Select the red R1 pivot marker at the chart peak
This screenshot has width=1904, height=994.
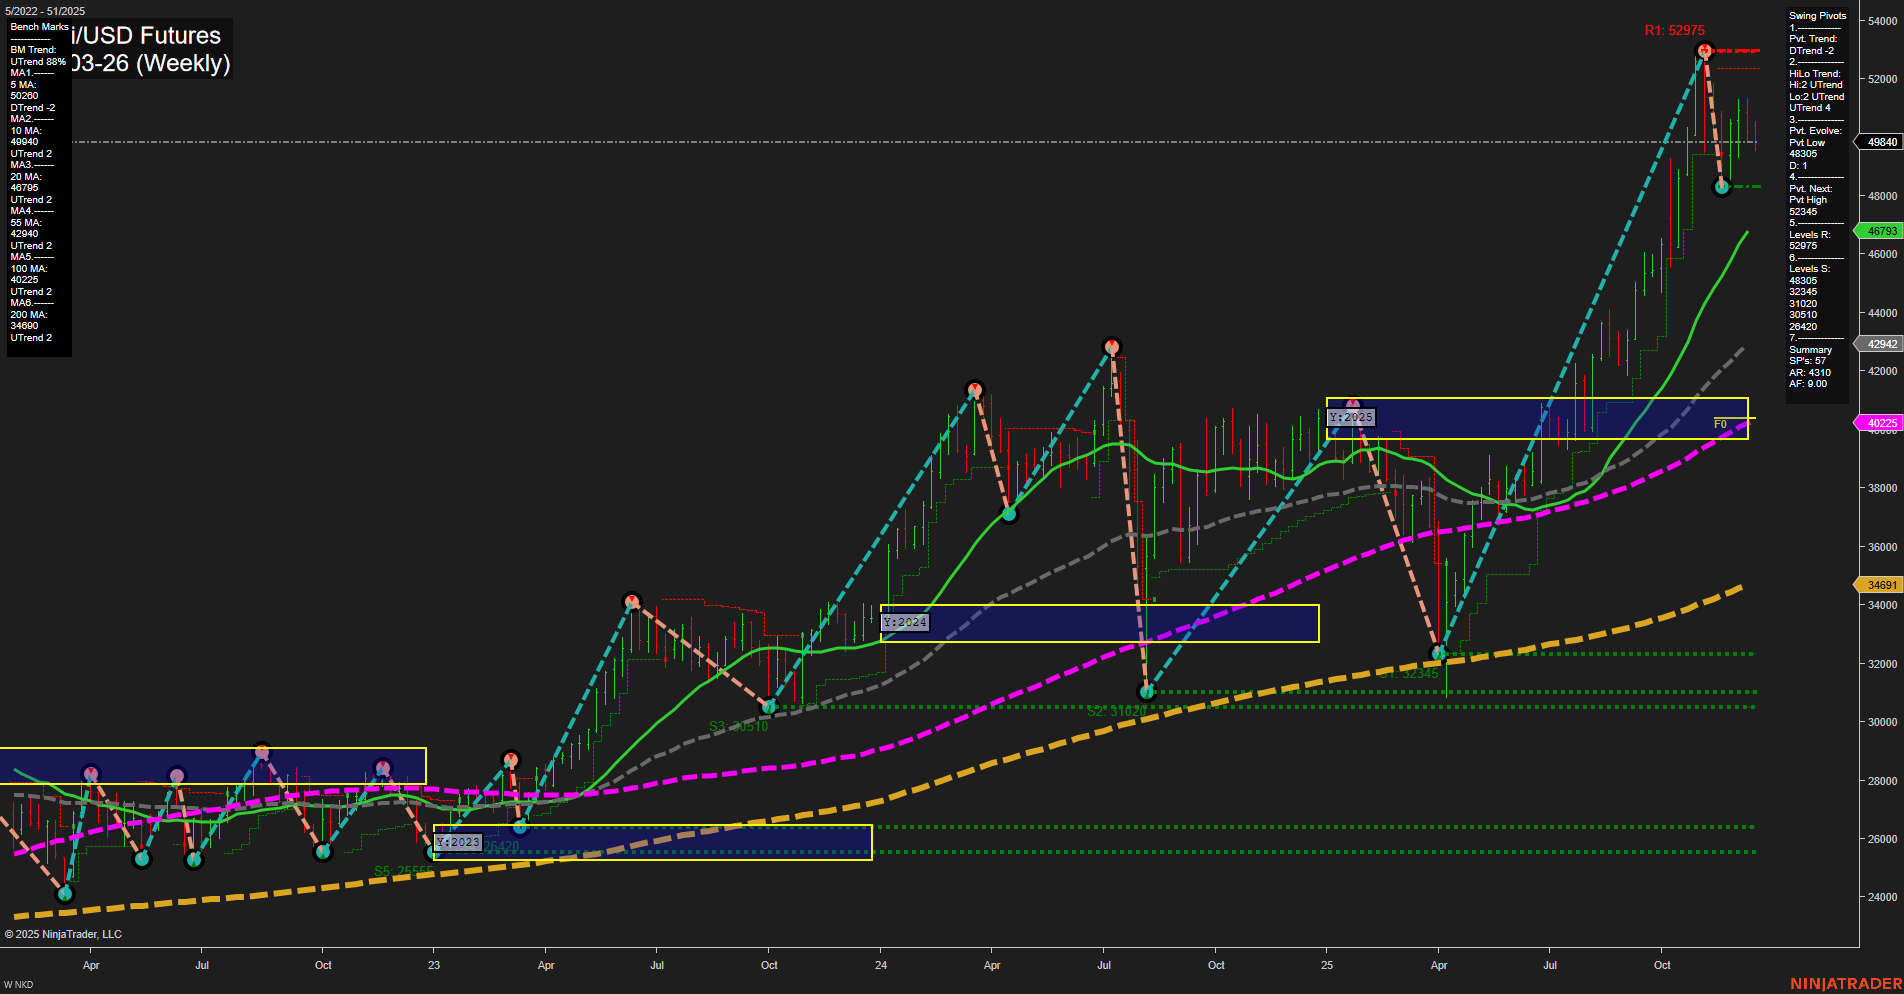(1705, 52)
